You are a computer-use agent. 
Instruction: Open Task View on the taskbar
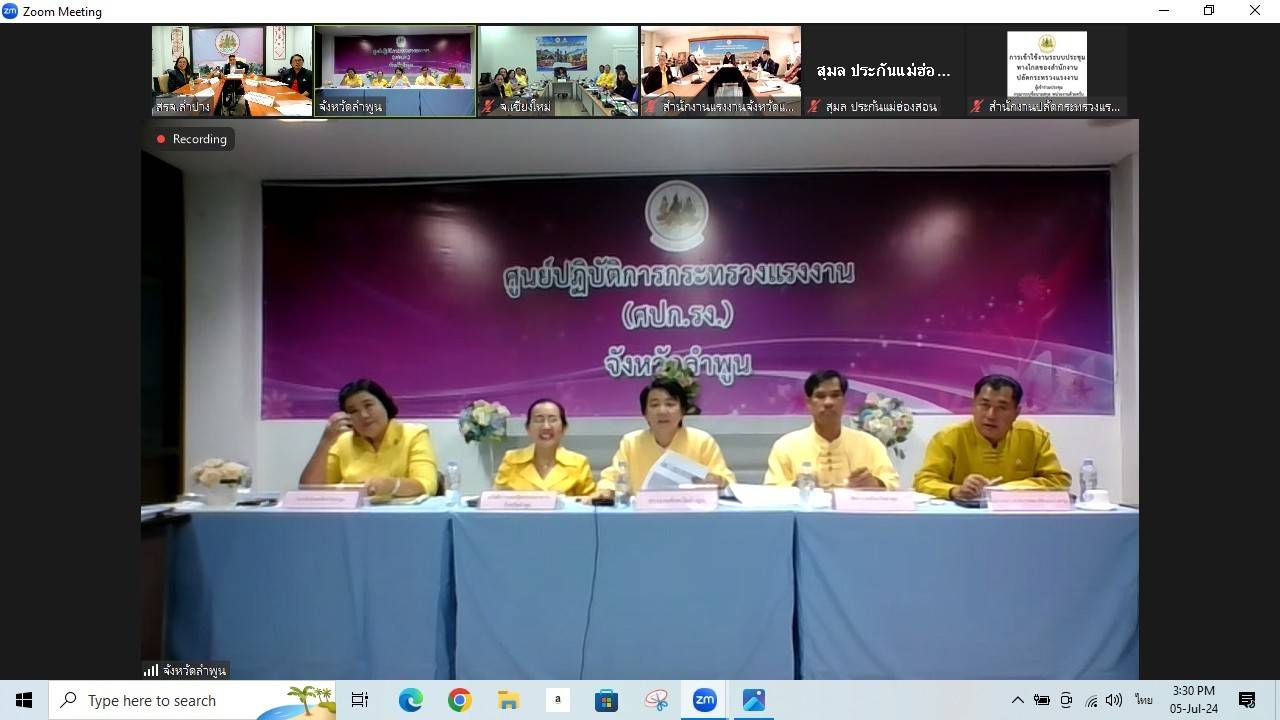[360, 700]
